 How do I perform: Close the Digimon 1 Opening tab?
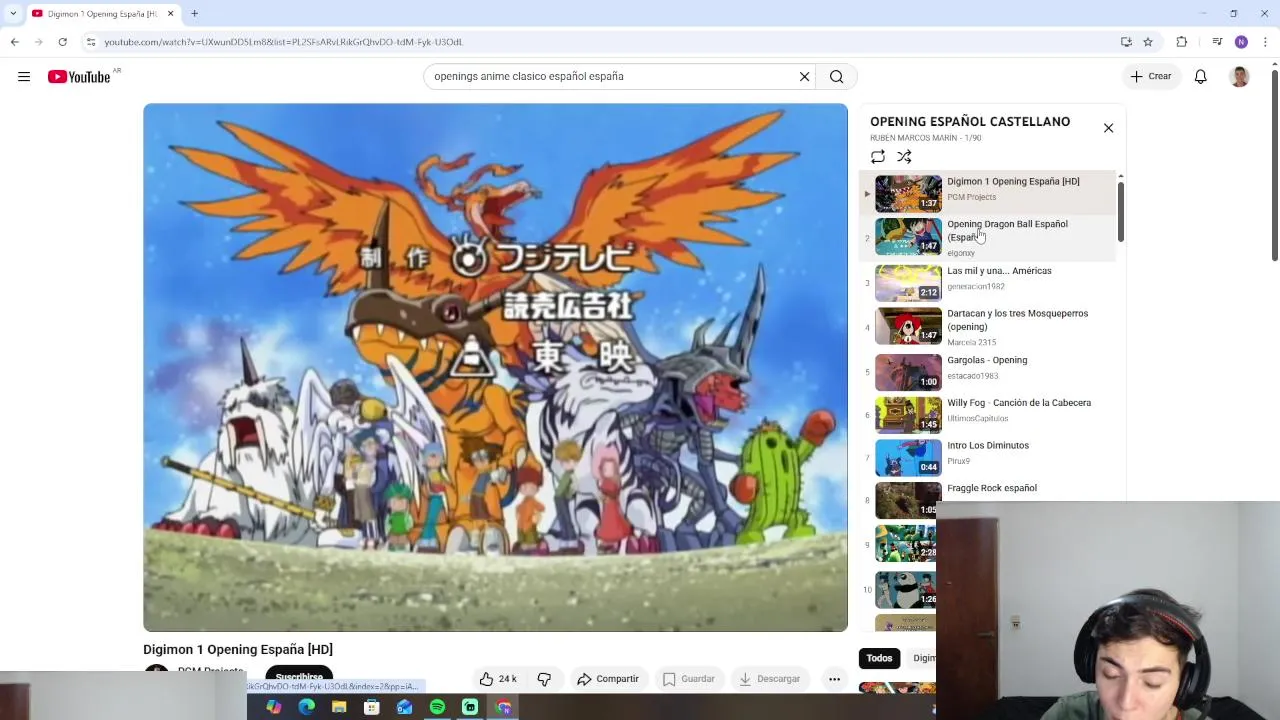pos(171,13)
